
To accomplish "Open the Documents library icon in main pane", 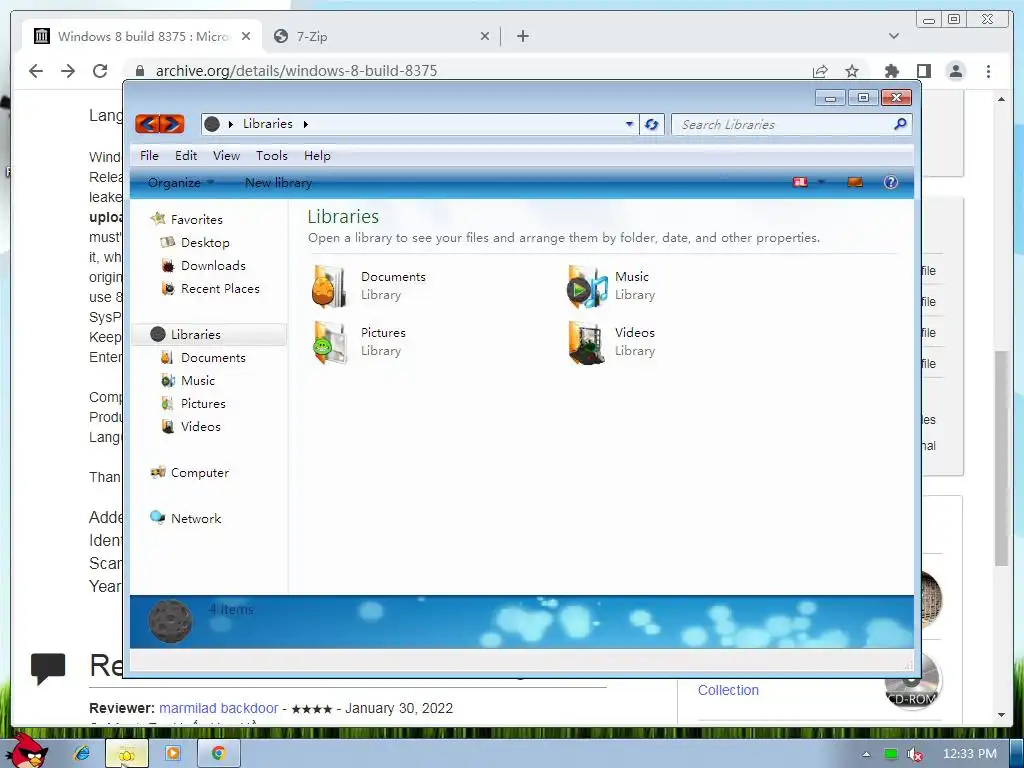I will click(329, 286).
